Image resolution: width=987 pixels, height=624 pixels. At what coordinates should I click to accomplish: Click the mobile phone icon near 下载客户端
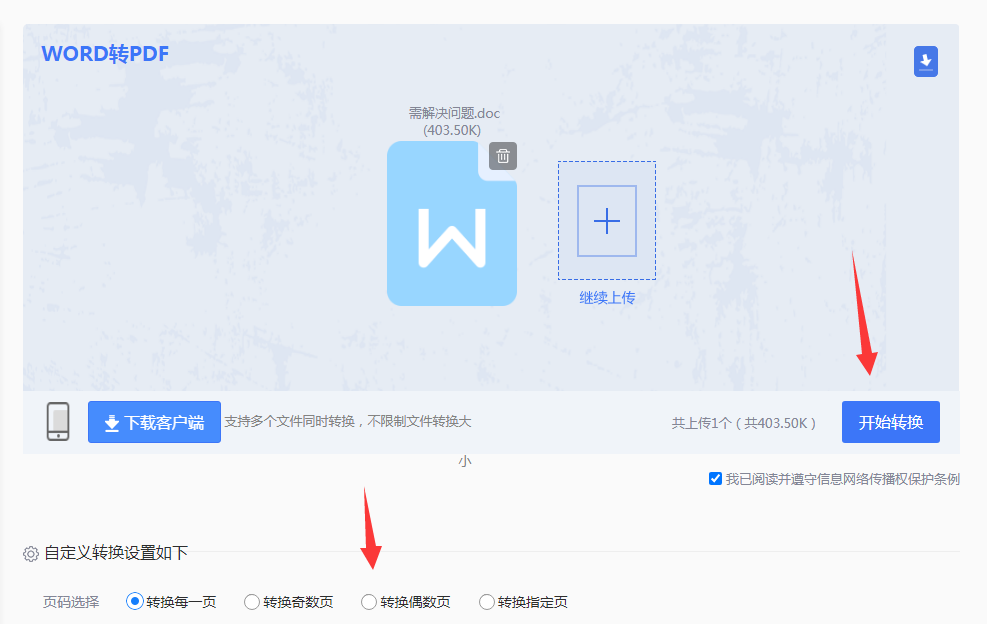tap(59, 421)
